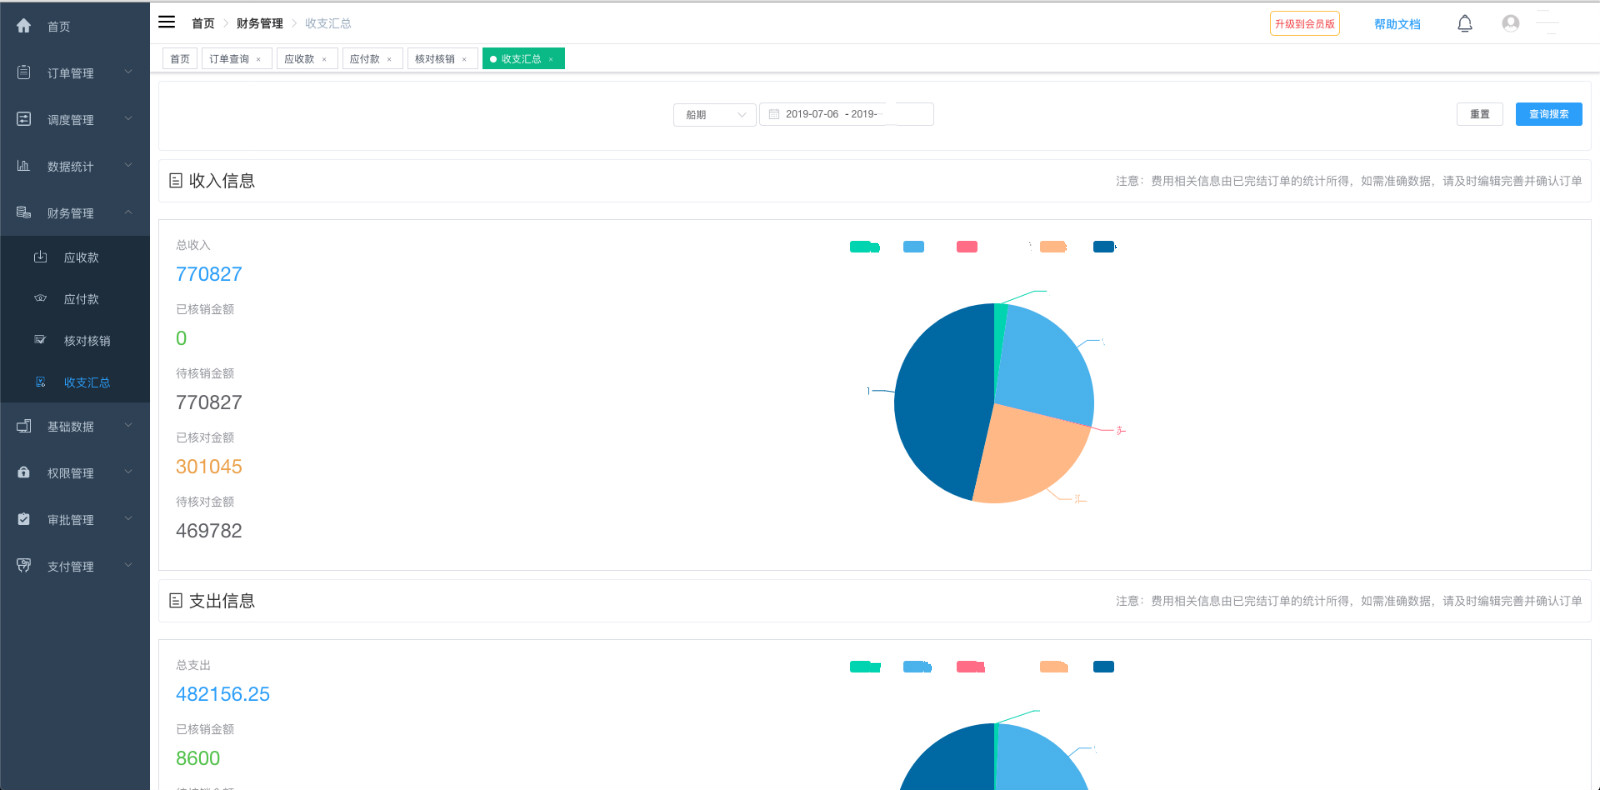Toggle the pink legend swatch in income chart
Image resolution: width=1600 pixels, height=790 pixels.
click(967, 247)
